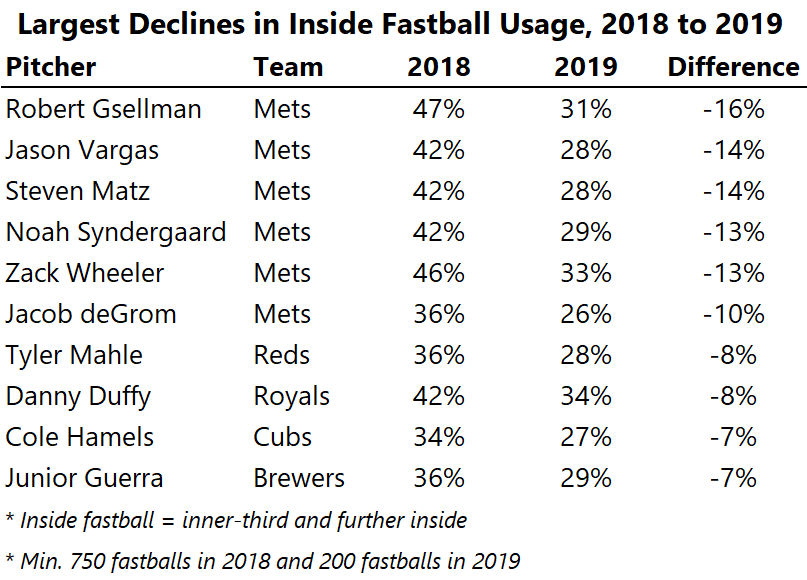The height and width of the screenshot is (580, 807).
Task: Click the Tyler Mahle pitcher name
Action: pyautogui.click(x=74, y=355)
